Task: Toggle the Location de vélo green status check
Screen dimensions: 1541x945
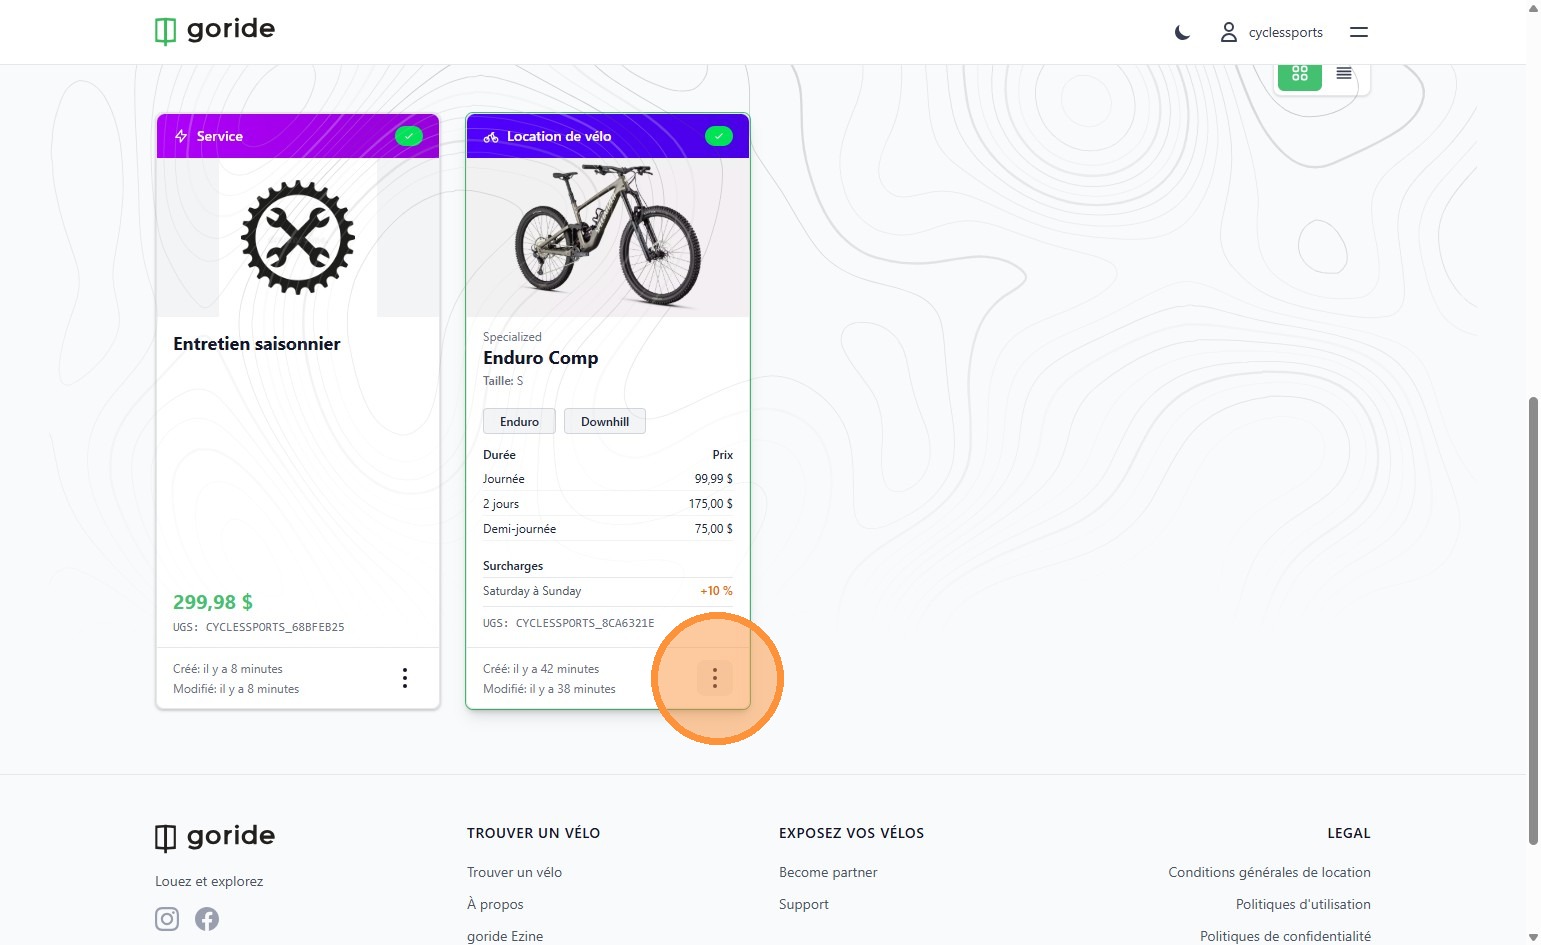Action: pos(718,136)
